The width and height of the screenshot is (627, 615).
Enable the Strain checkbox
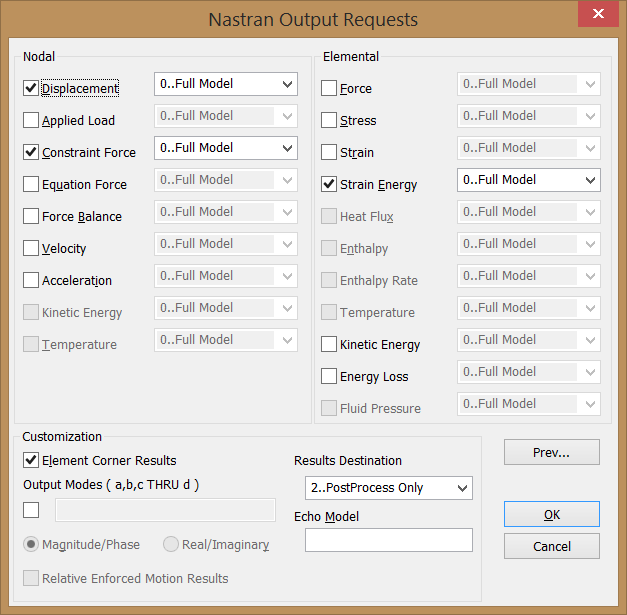329,152
